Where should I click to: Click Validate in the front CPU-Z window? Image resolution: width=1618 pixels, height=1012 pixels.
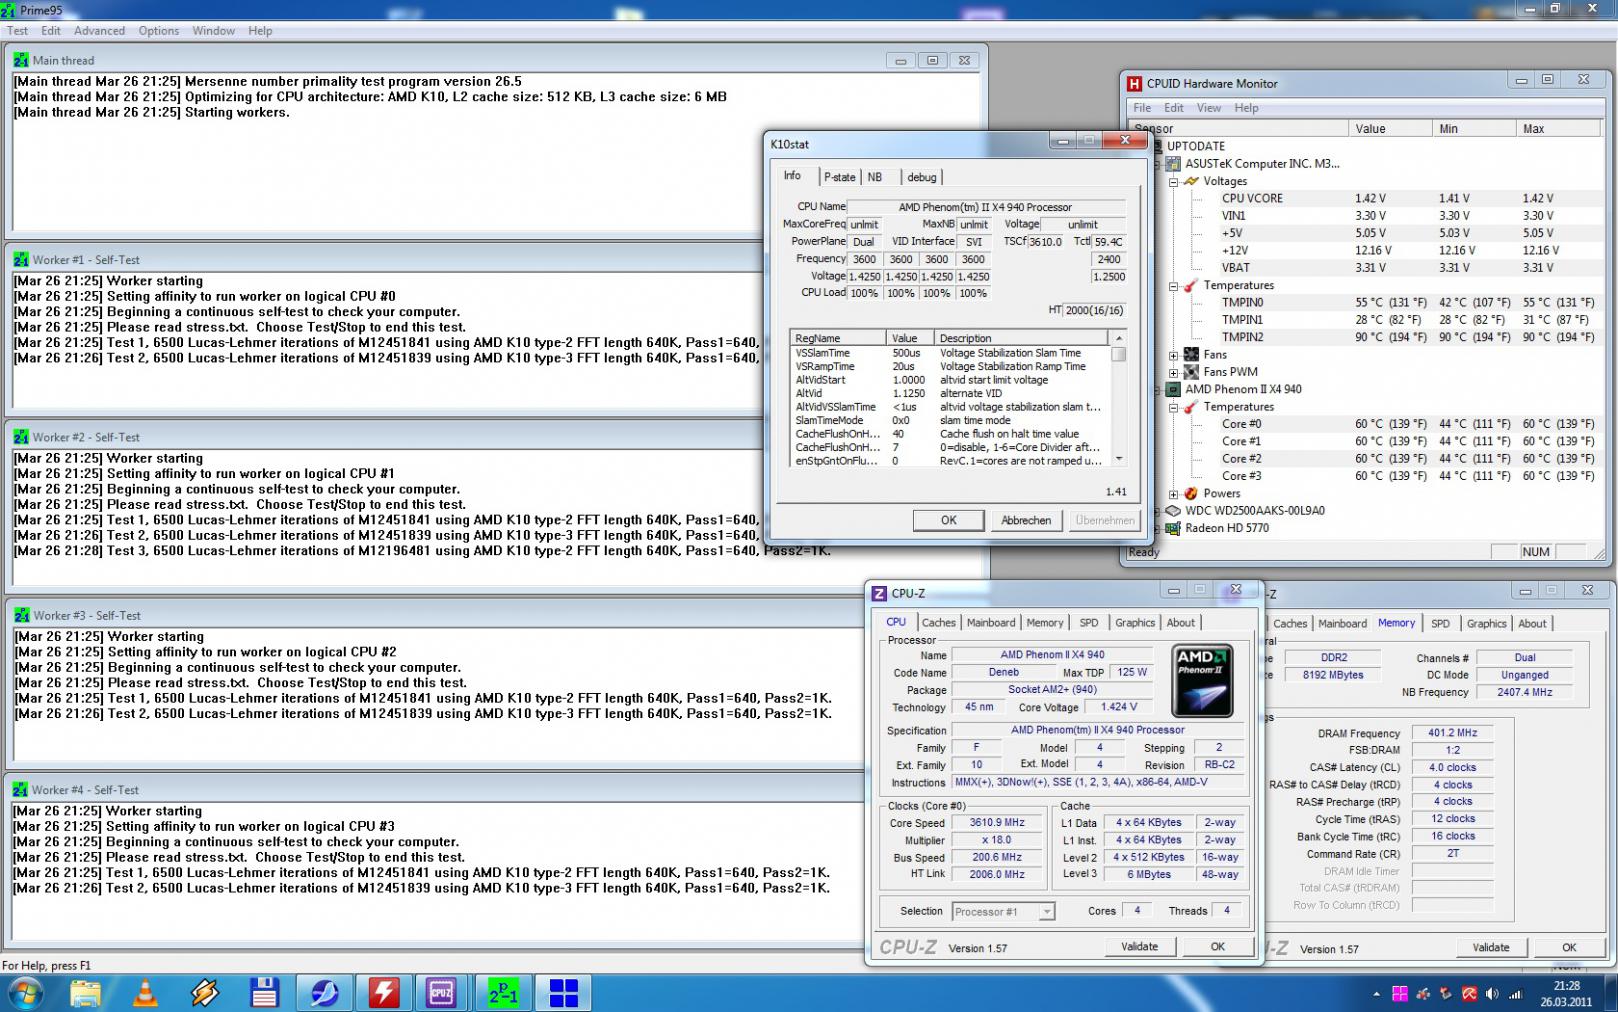[x=1139, y=946]
